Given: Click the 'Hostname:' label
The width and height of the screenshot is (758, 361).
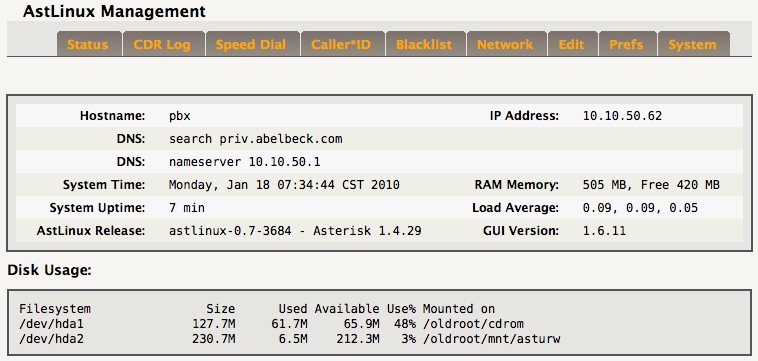Looking at the screenshot, I should coord(113,116).
